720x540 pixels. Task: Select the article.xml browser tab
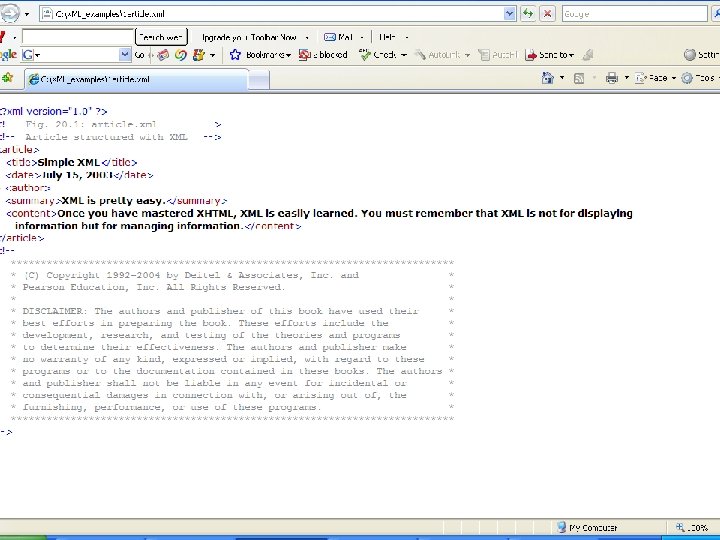click(136, 79)
